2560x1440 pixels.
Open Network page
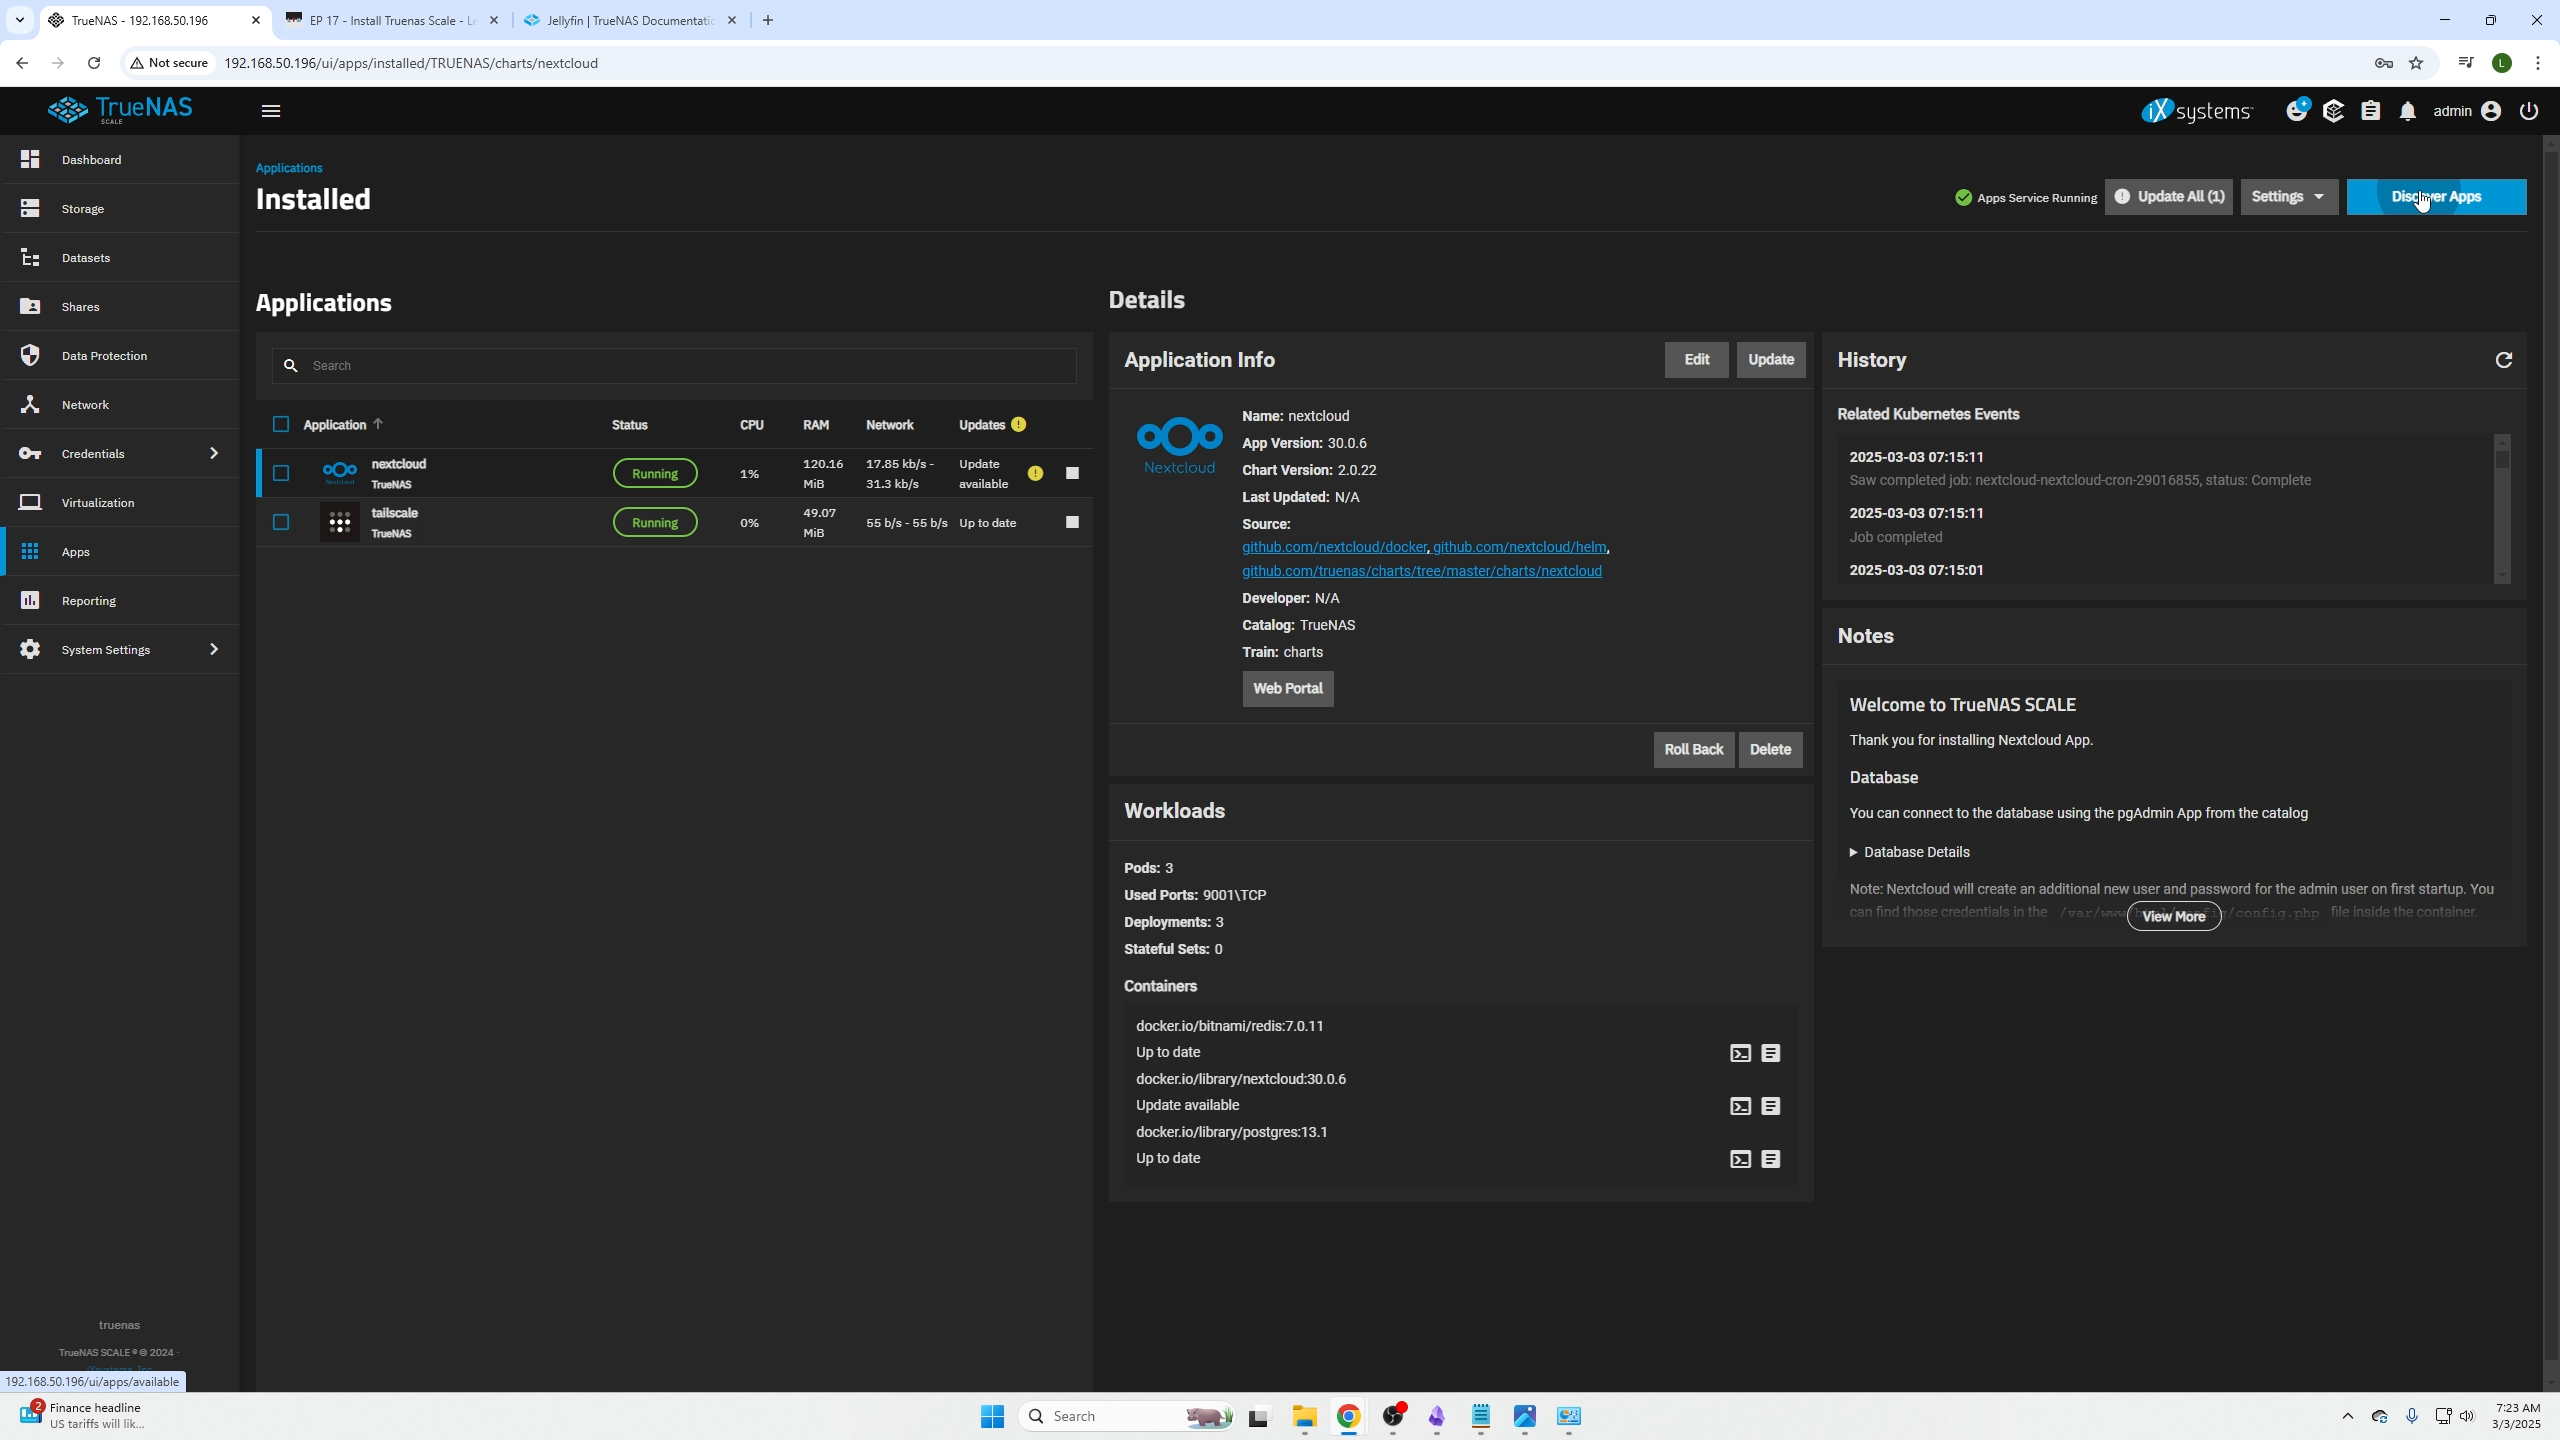(120, 405)
